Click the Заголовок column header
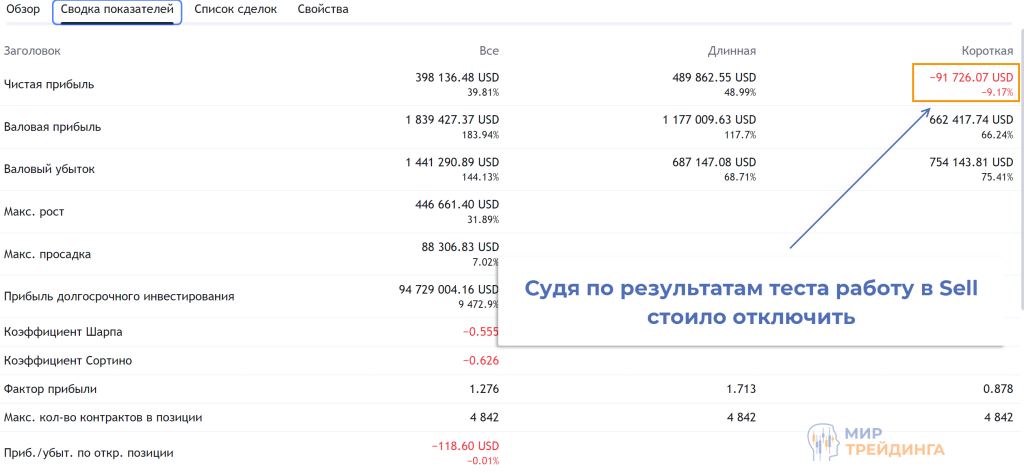The image size is (1024, 473). coord(32,51)
